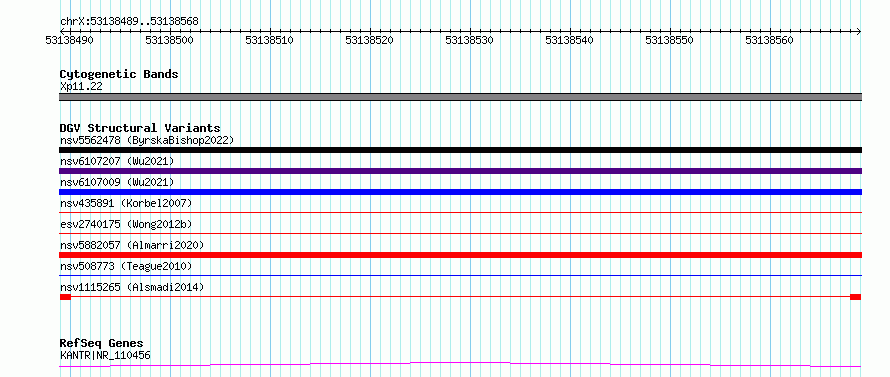Open variant nsv5562478 (ByrskaBishop2022) label
Image resolution: width=890 pixels, height=377 pixels.
click(x=147, y=140)
